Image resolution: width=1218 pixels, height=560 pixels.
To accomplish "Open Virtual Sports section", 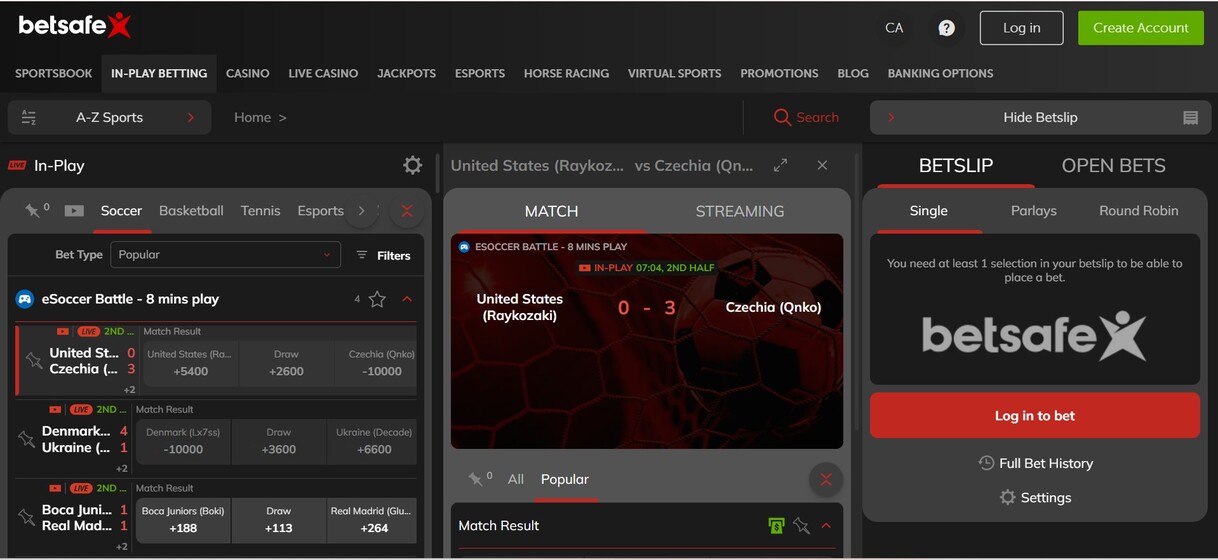I will 674,73.
